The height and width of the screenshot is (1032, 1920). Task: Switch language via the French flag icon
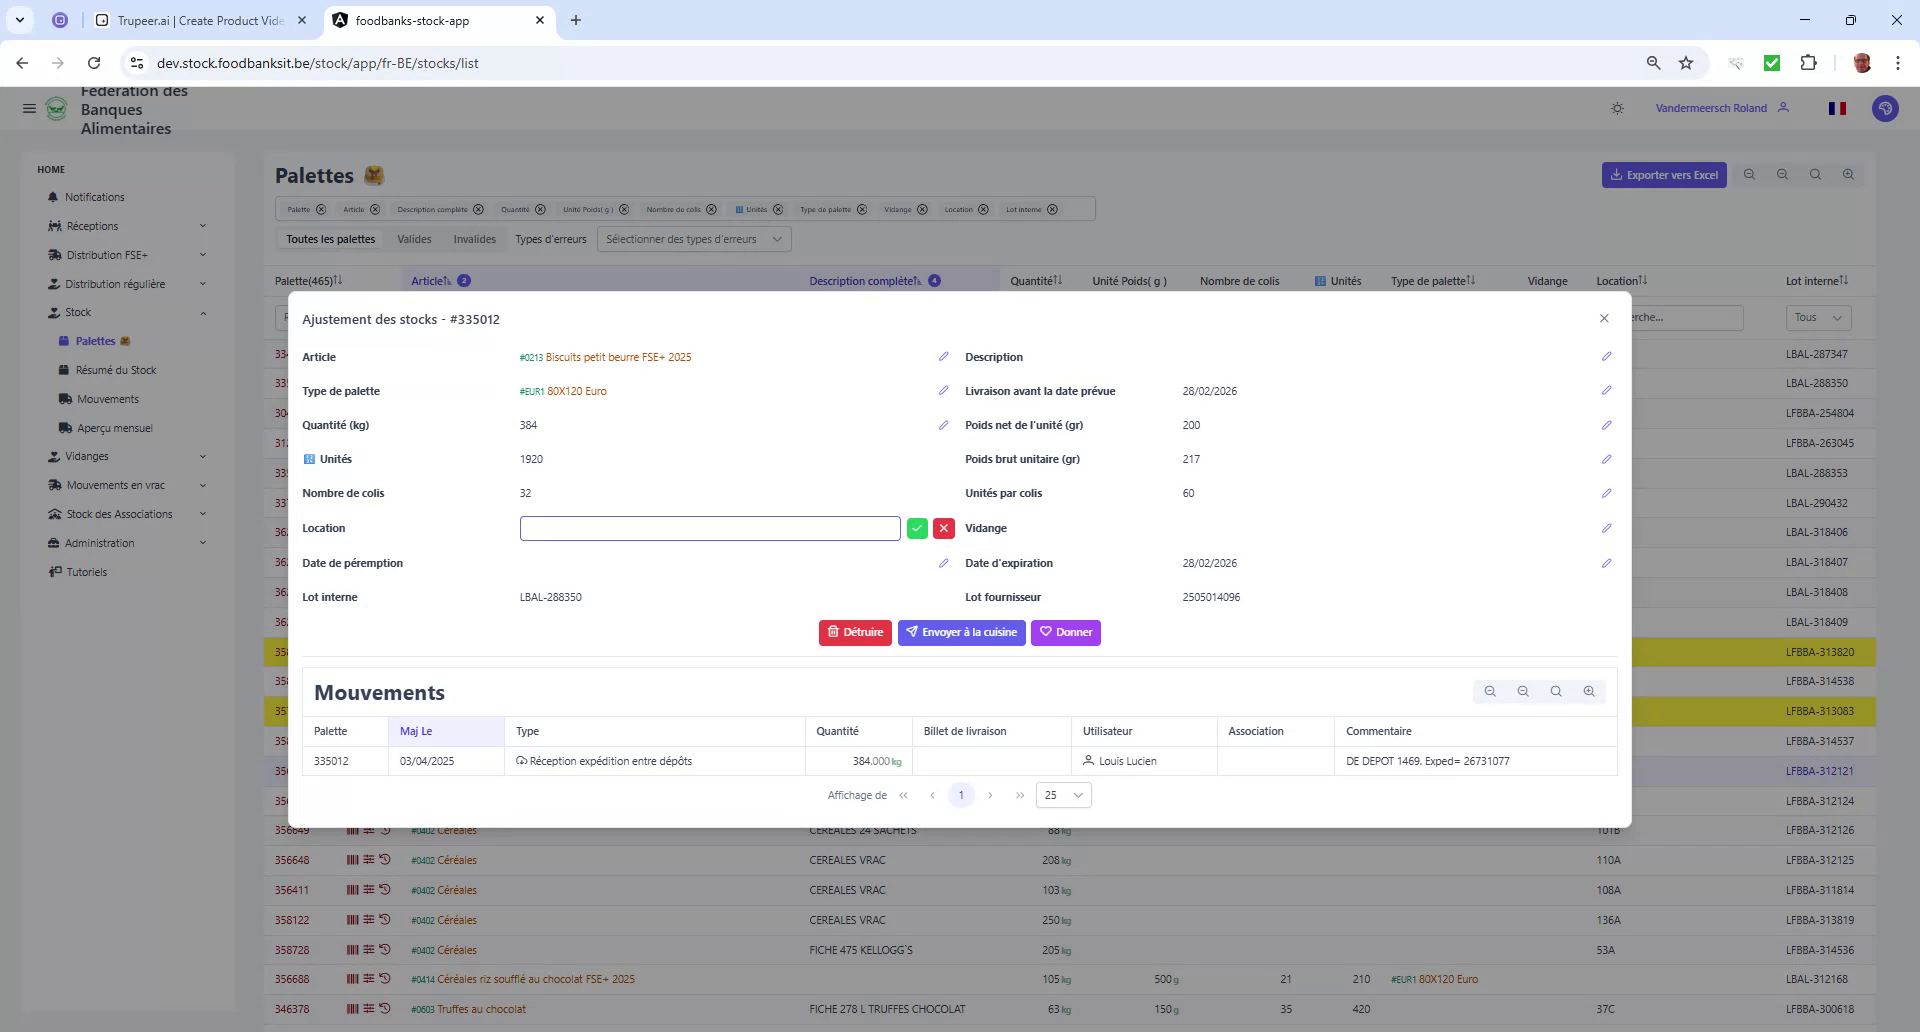pos(1837,108)
